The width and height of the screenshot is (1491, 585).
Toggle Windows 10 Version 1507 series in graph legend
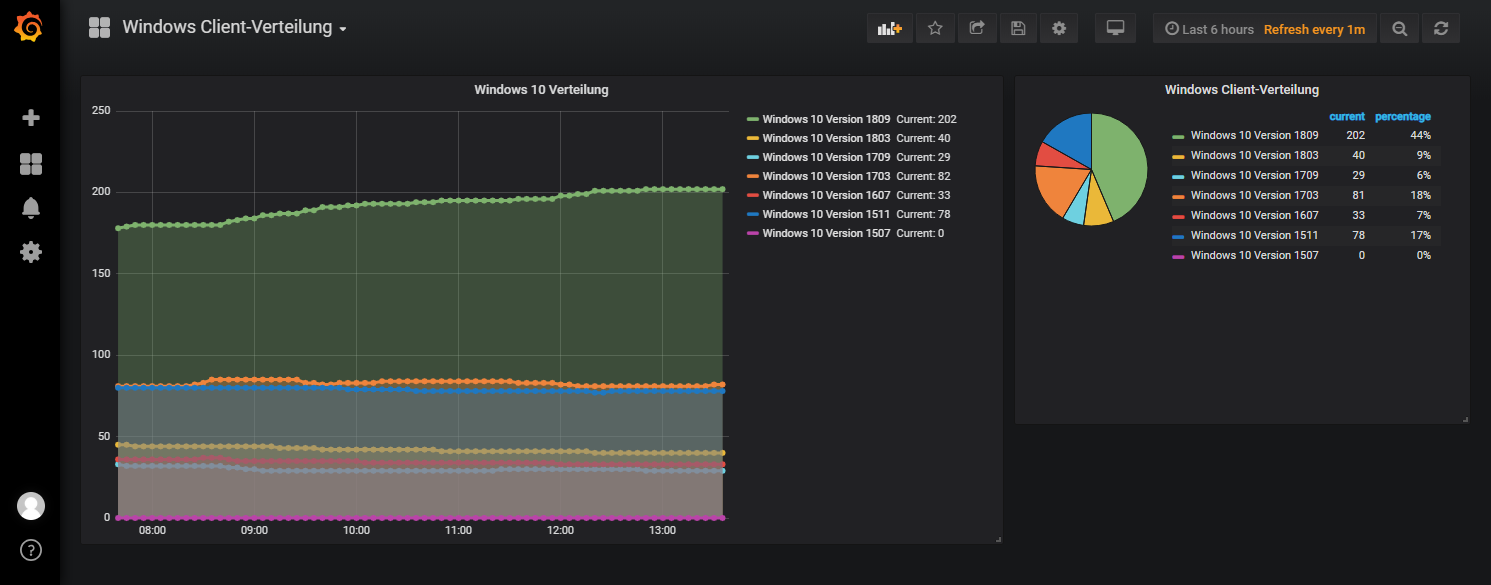[x=826, y=233]
